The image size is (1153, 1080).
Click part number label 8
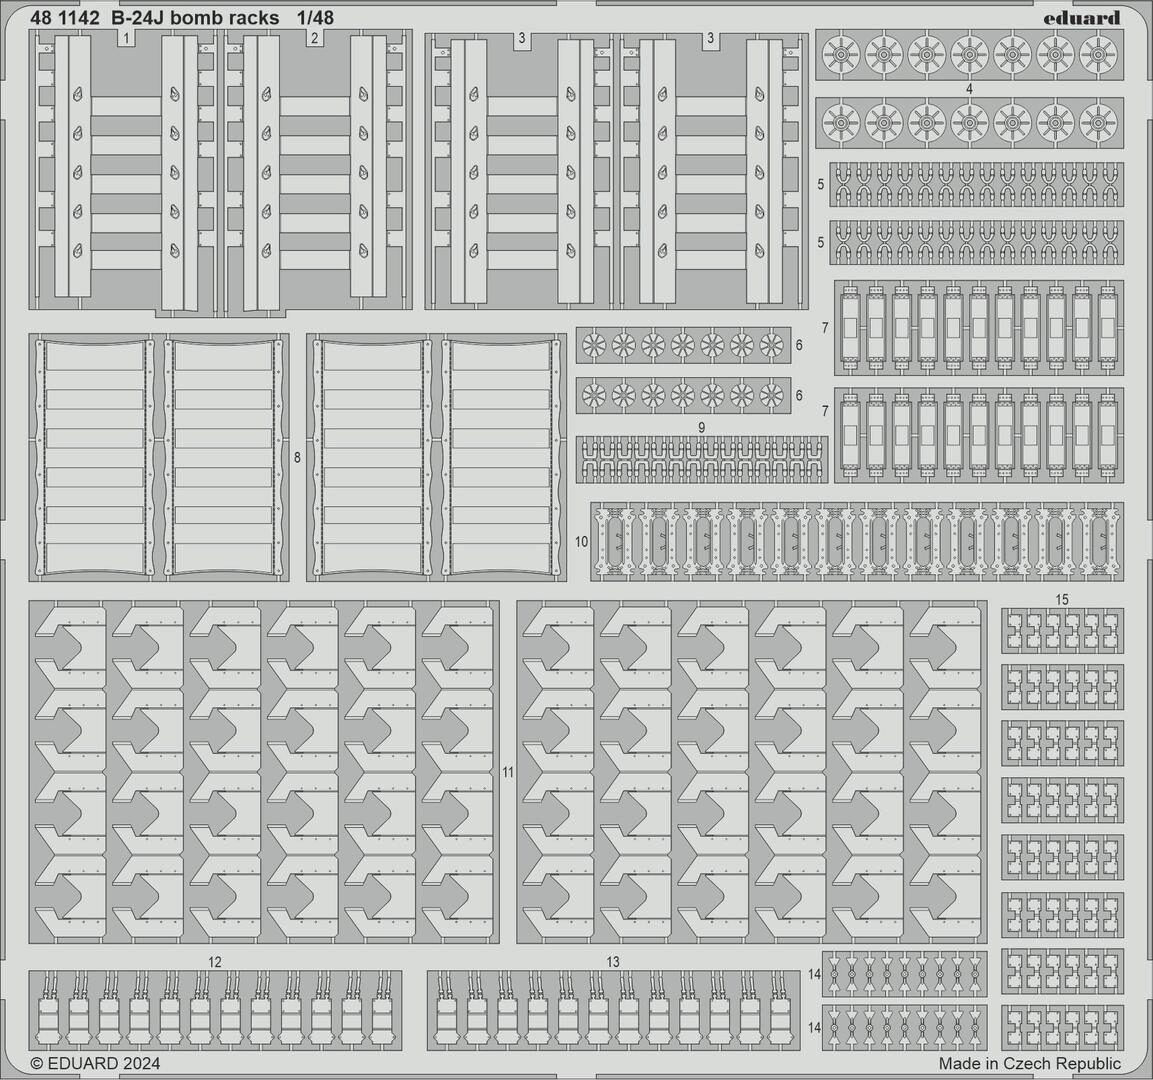[298, 458]
